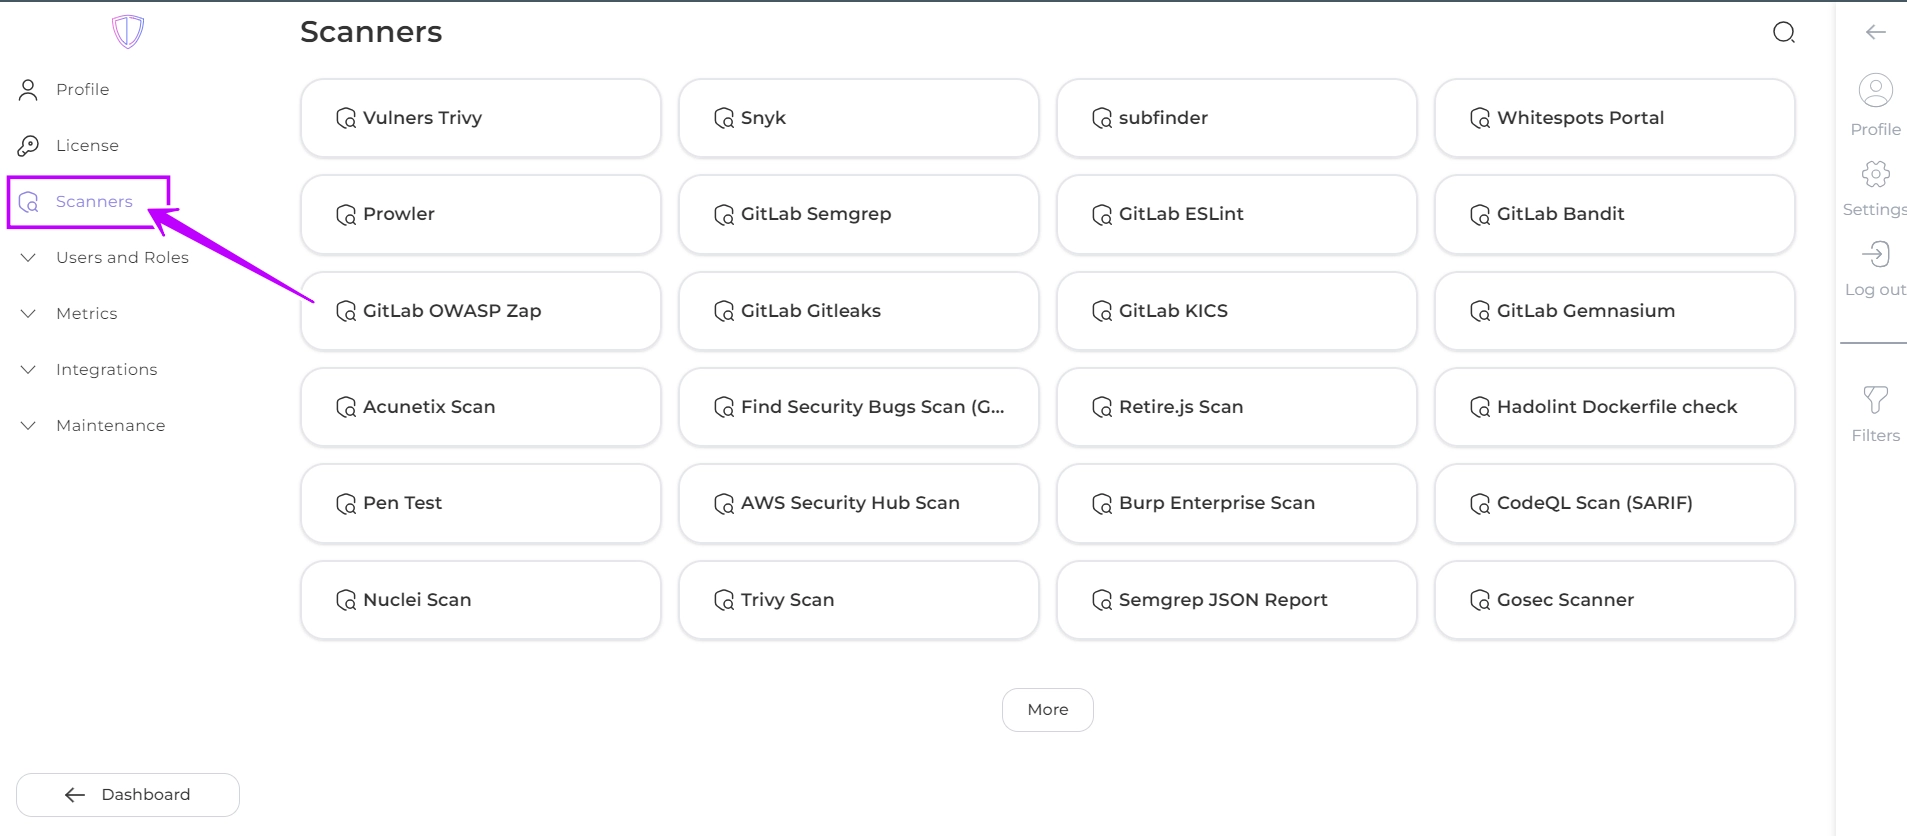Click the search magnifier icon
This screenshot has width=1907, height=836.
tap(1783, 33)
